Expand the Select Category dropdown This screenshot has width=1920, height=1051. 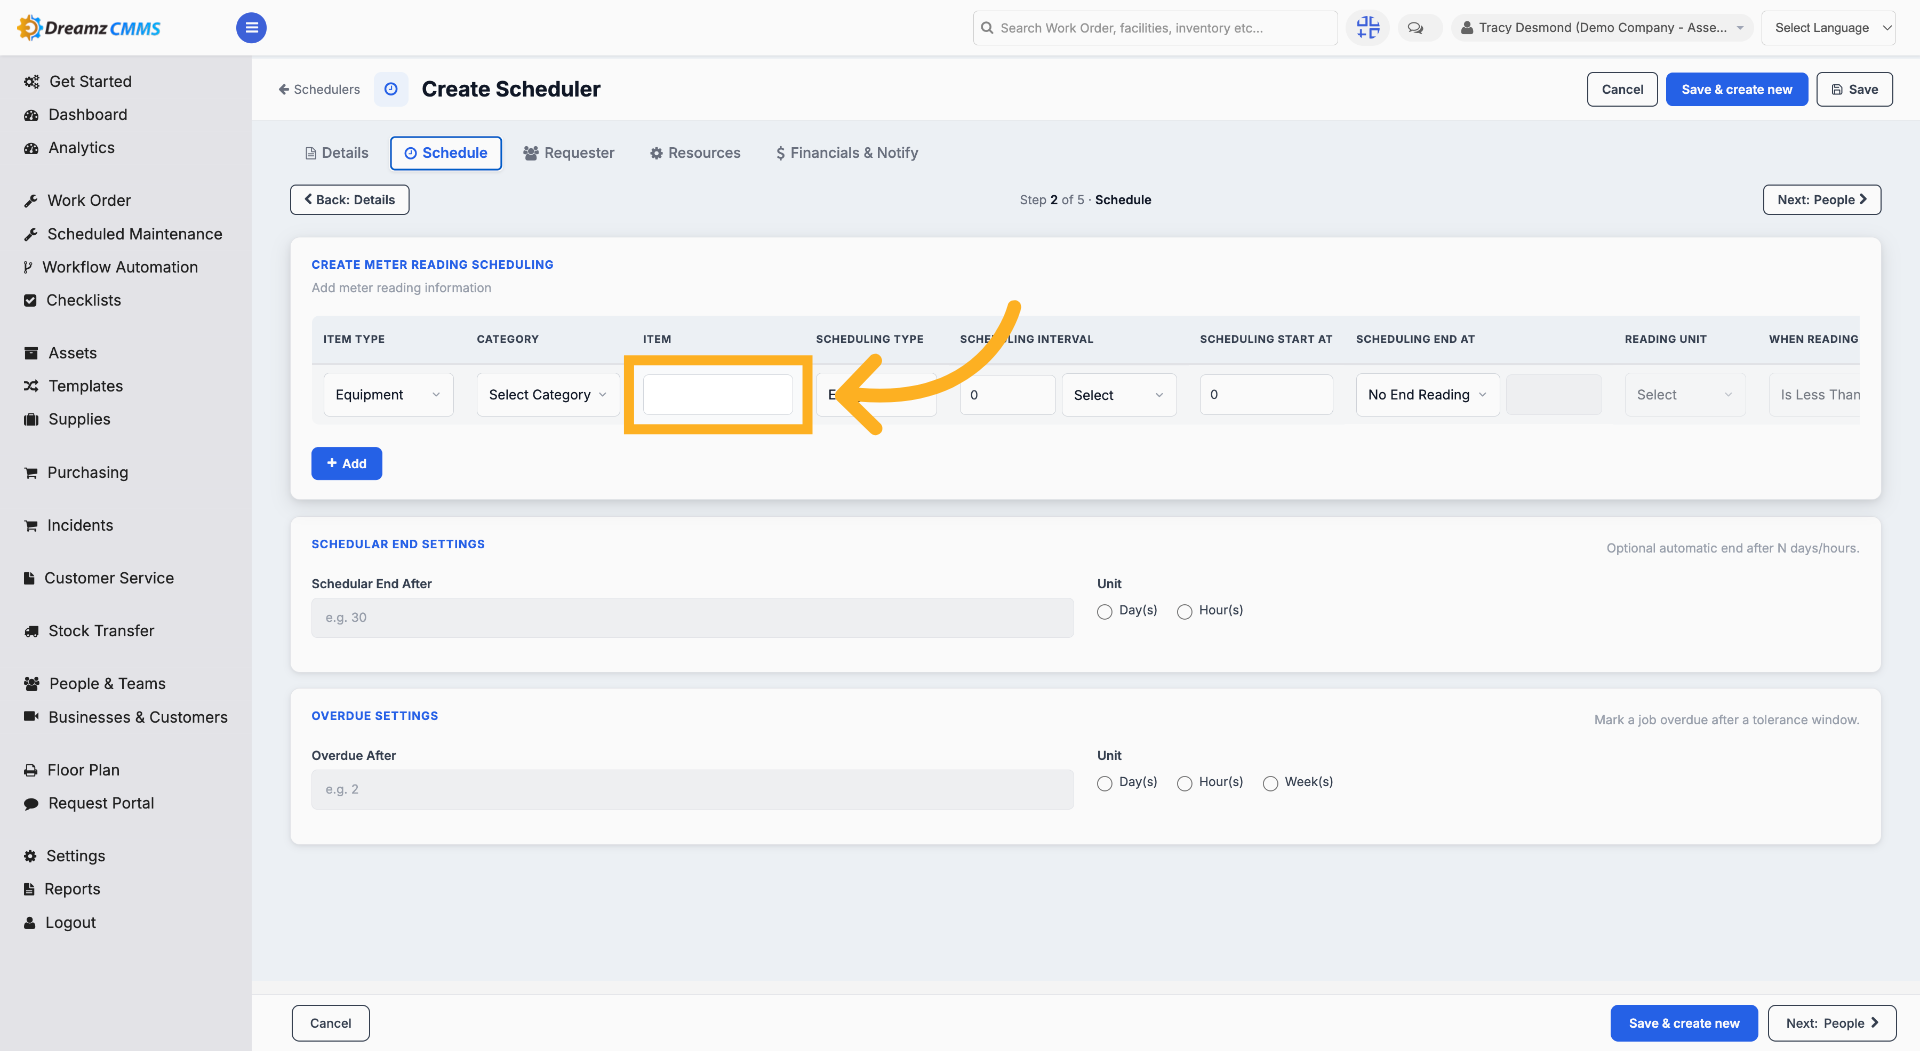(x=547, y=395)
